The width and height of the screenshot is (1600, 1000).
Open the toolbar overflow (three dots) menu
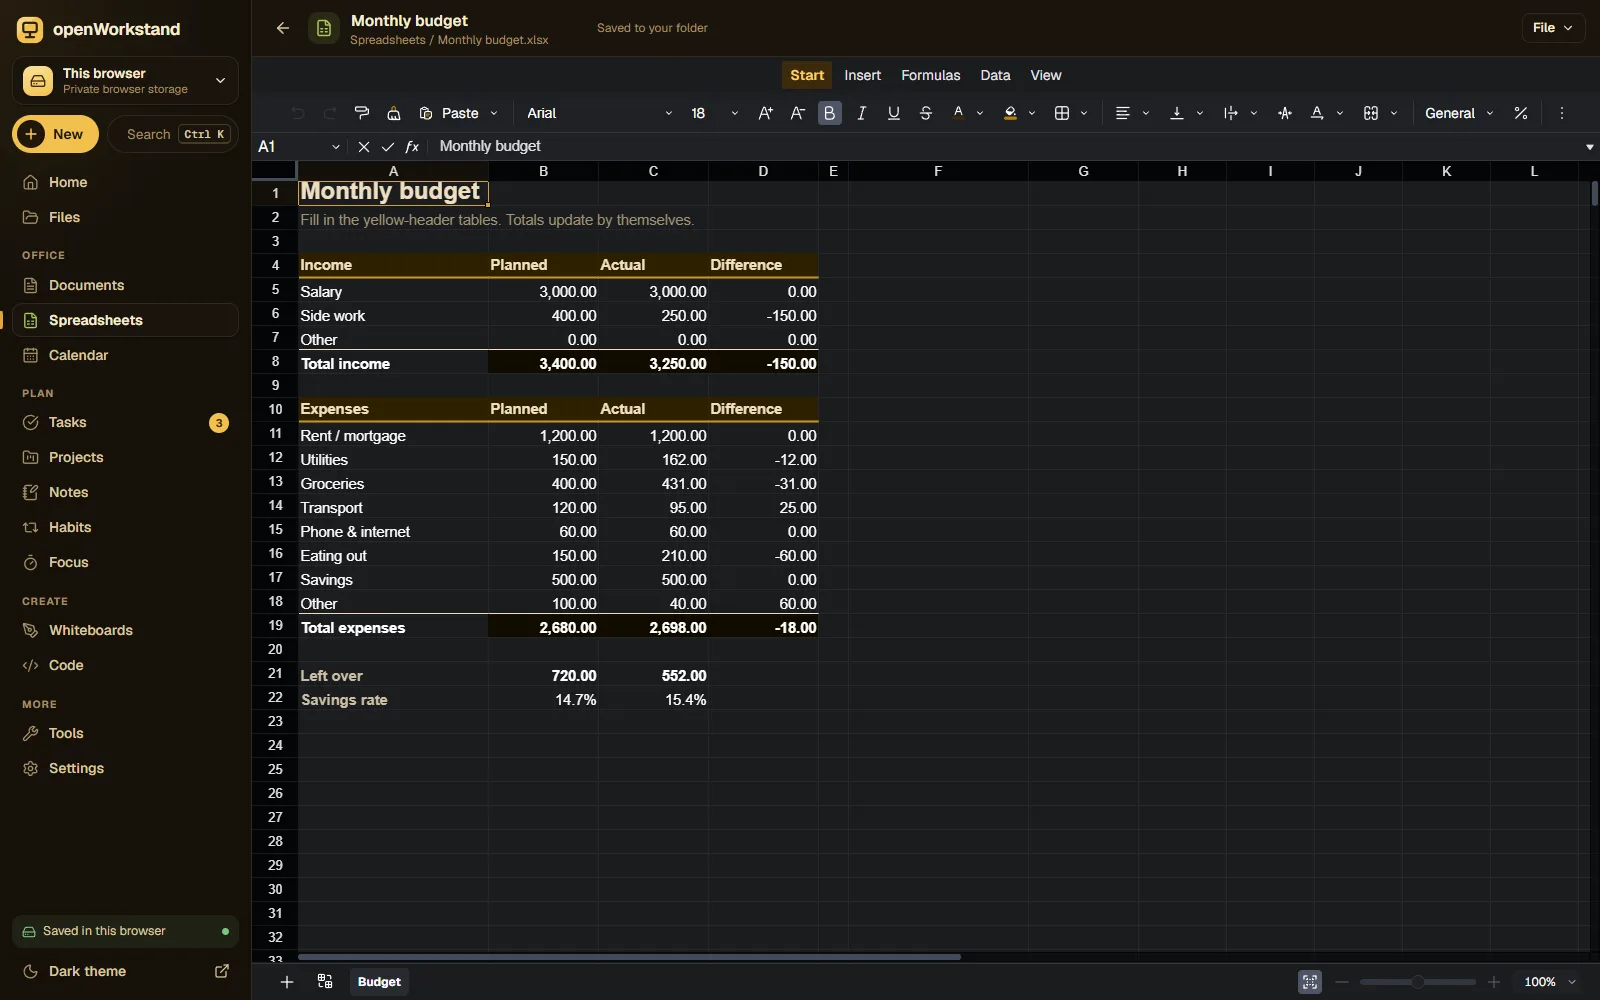[1562, 113]
